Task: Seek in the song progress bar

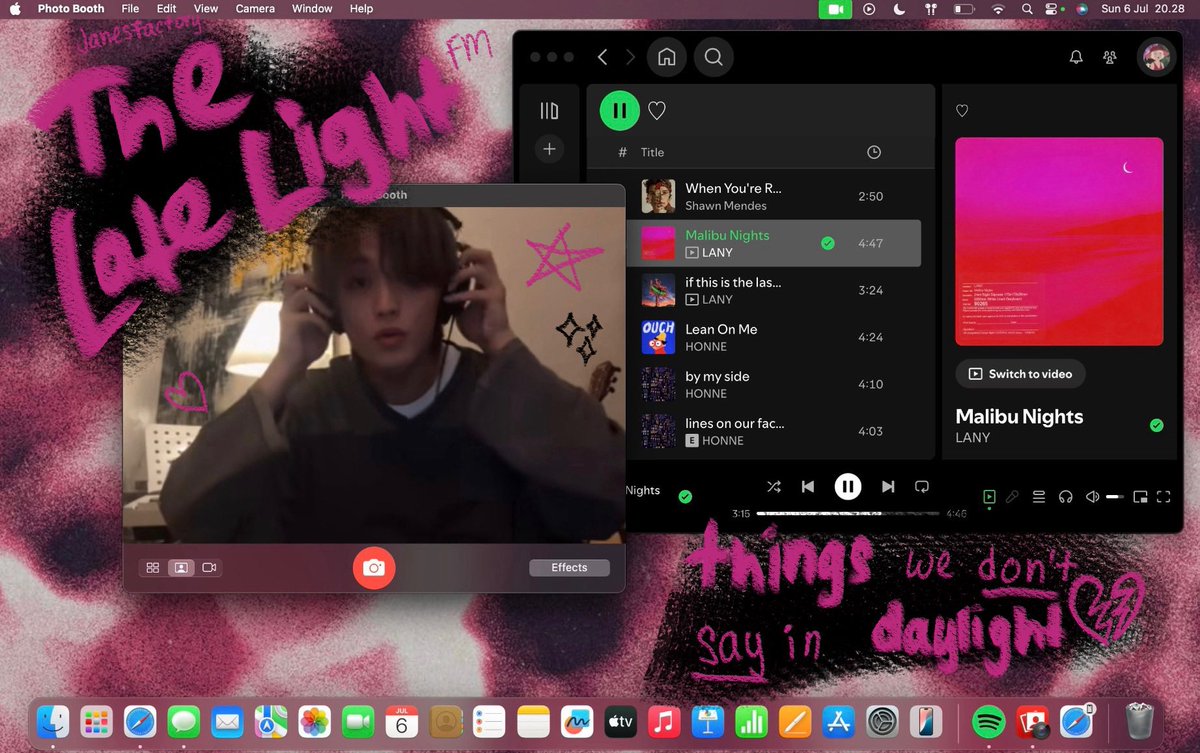Action: pyautogui.click(x=848, y=514)
